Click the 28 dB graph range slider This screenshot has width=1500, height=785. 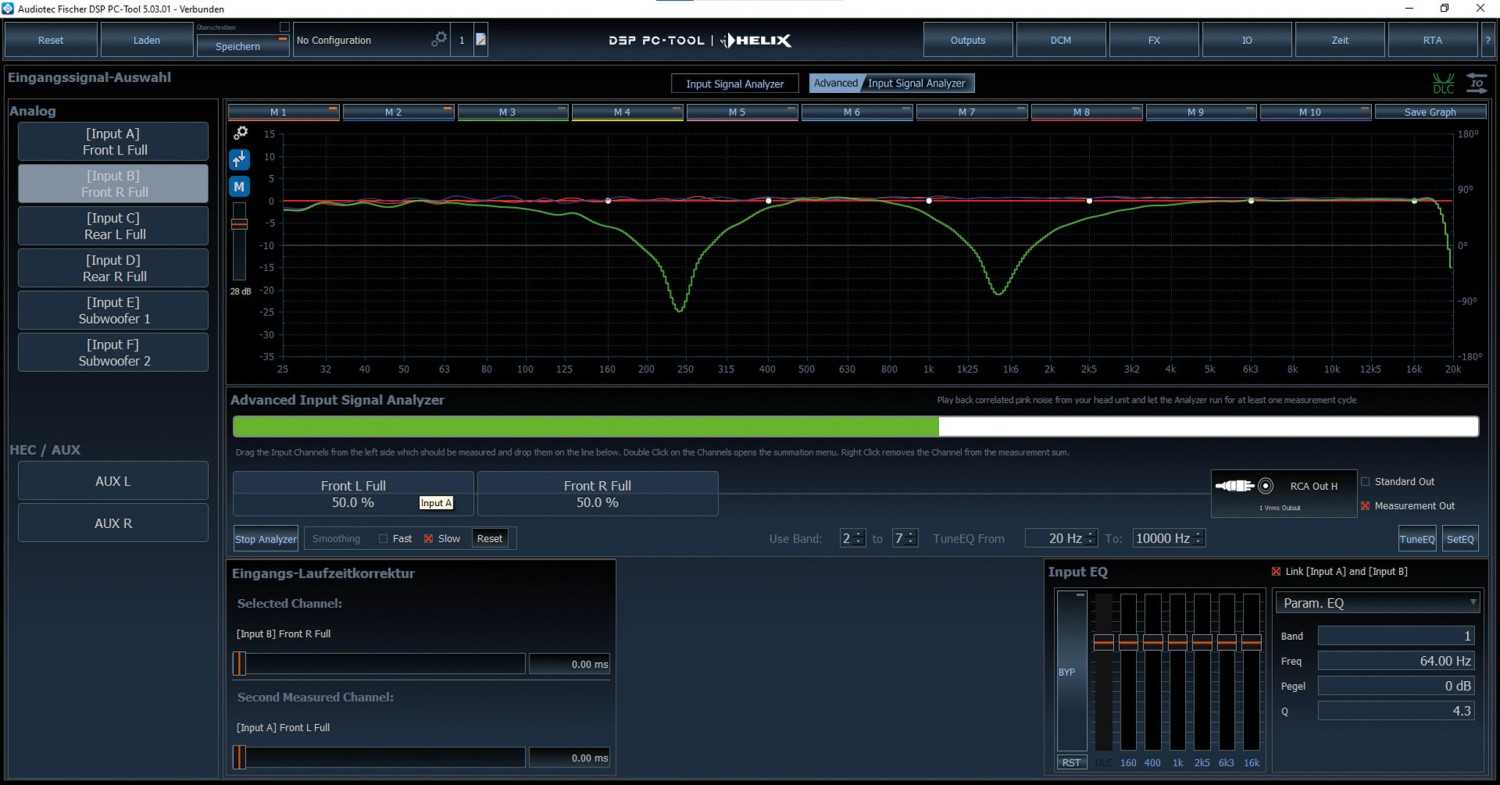click(x=239, y=240)
